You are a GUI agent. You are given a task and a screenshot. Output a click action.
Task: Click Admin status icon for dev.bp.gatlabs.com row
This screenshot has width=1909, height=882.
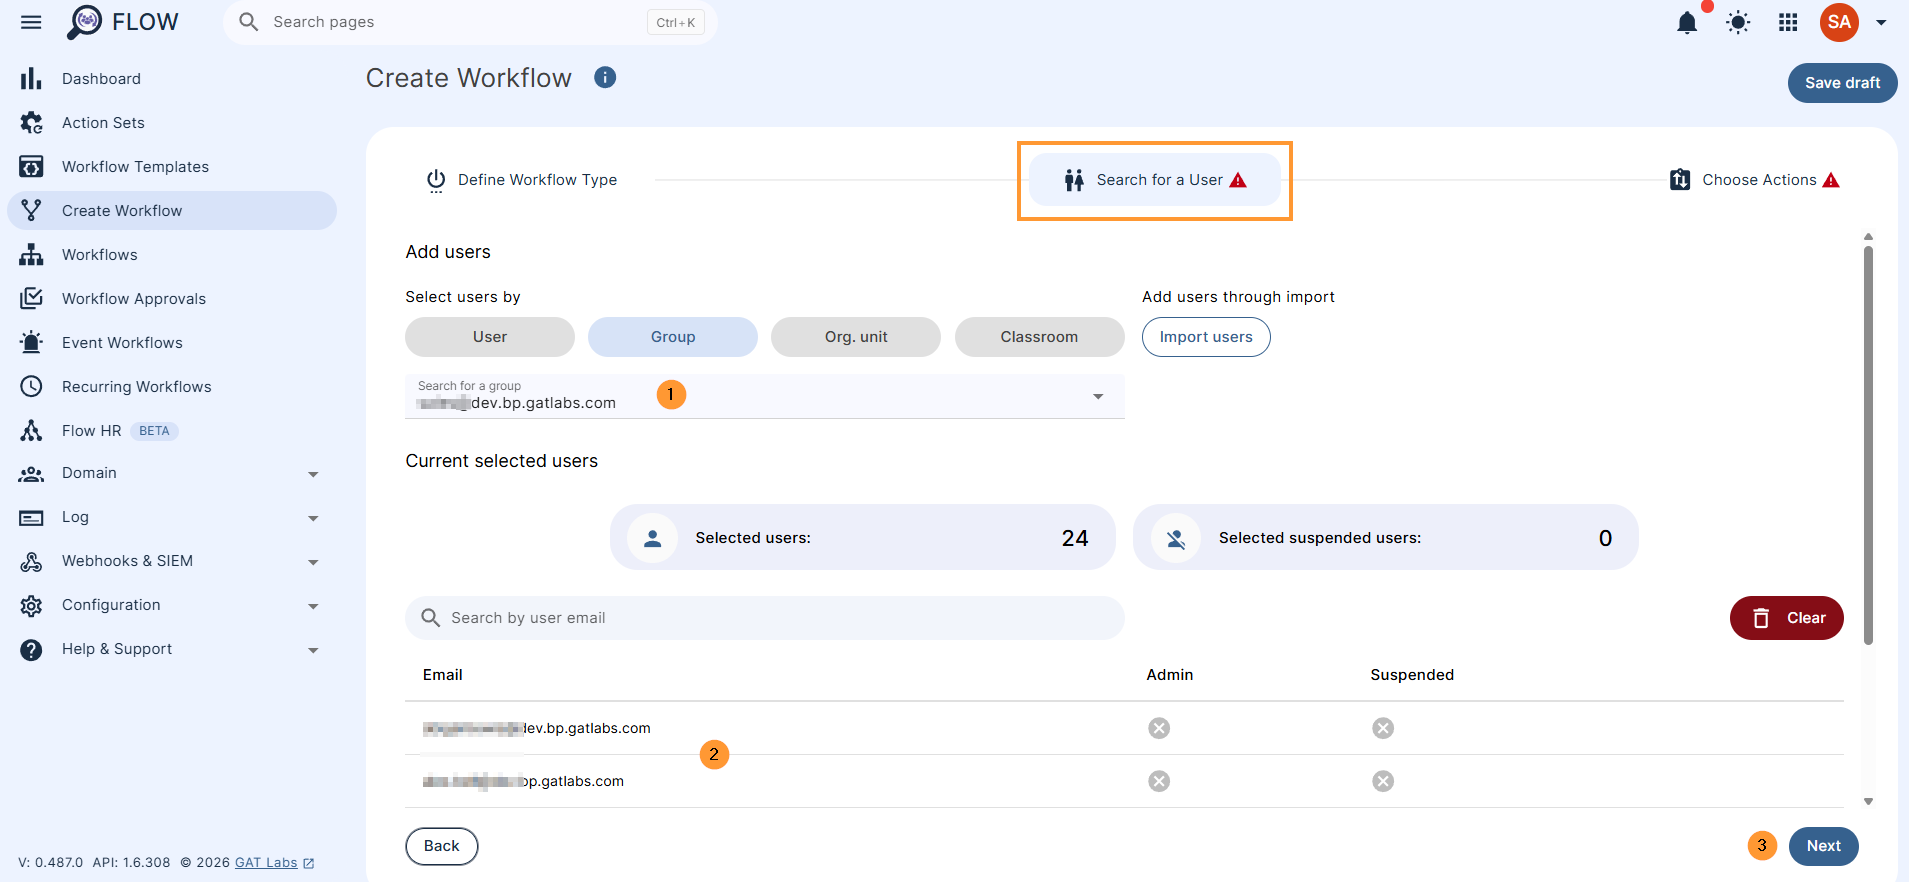pos(1159,728)
